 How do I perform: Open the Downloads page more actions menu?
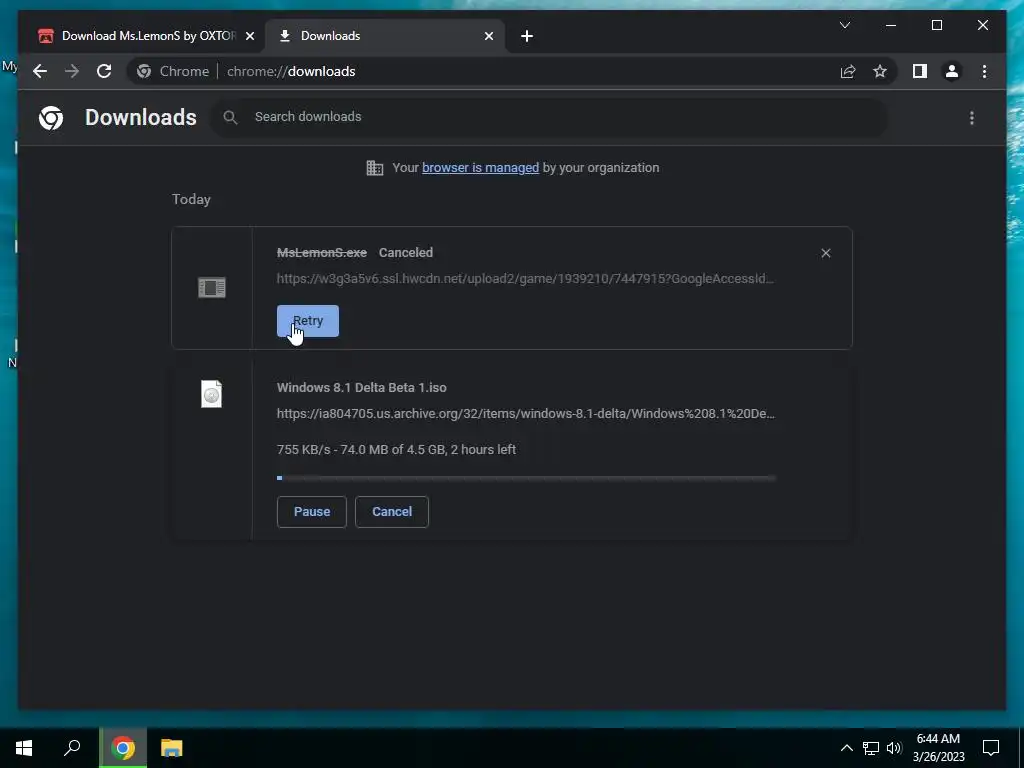click(972, 118)
